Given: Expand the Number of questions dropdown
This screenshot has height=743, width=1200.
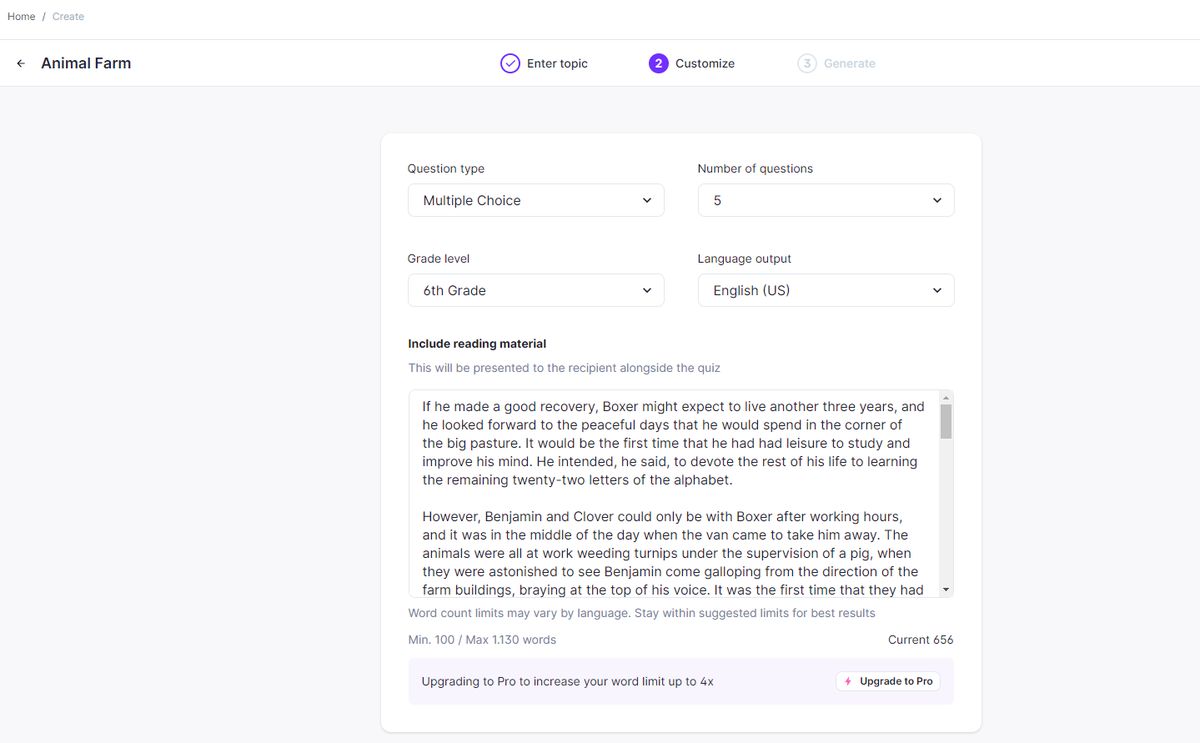Looking at the screenshot, I should pyautogui.click(x=825, y=200).
